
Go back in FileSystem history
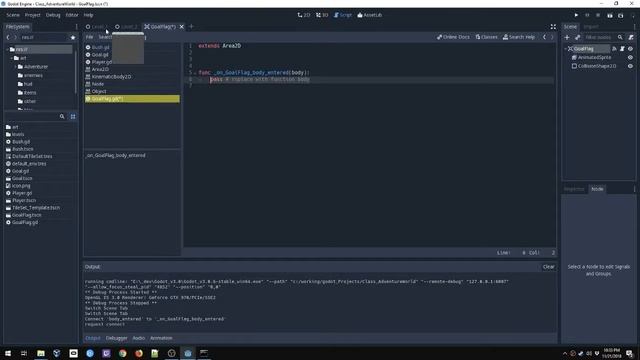click(8, 37)
